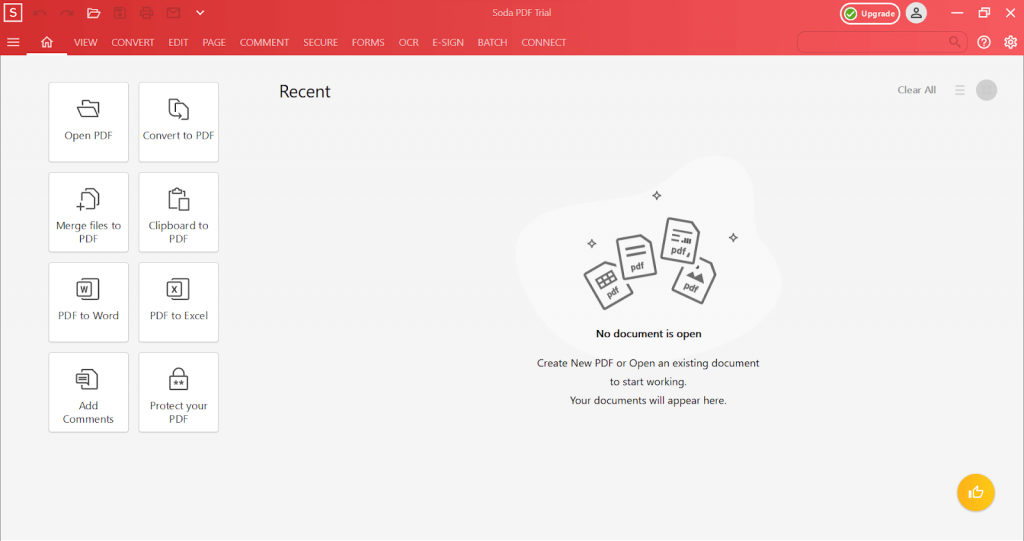Switch Recent to grid view icon
Image resolution: width=1024 pixels, height=541 pixels.
point(986,90)
